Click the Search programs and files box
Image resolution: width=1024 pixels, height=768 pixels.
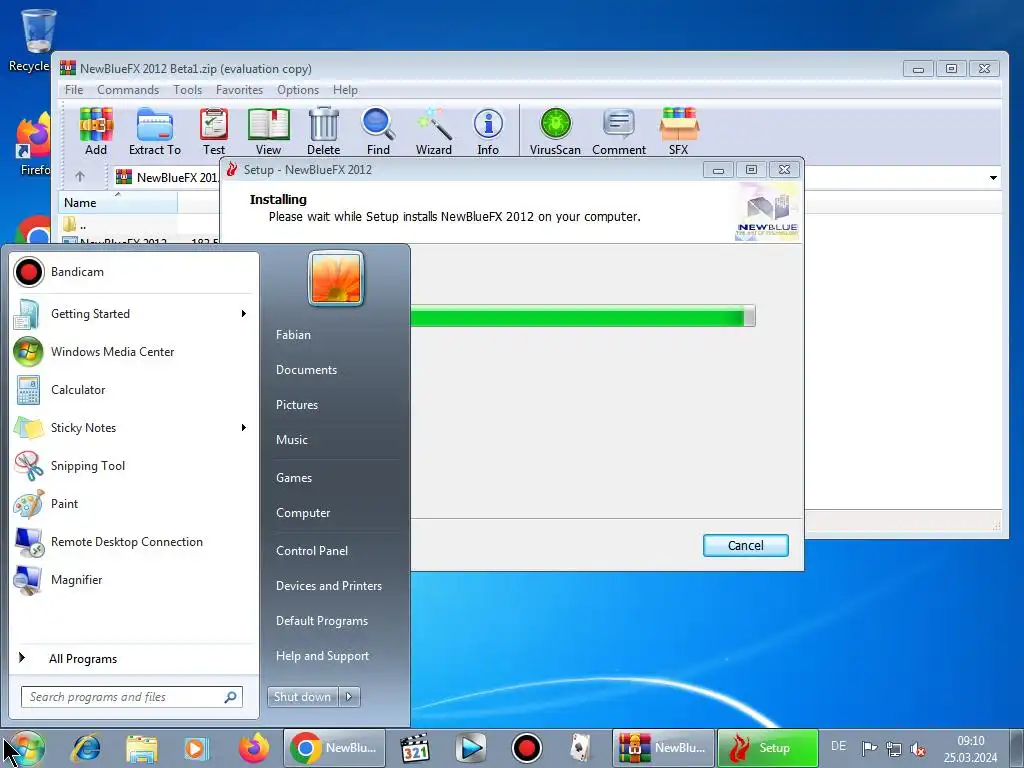tap(131, 697)
